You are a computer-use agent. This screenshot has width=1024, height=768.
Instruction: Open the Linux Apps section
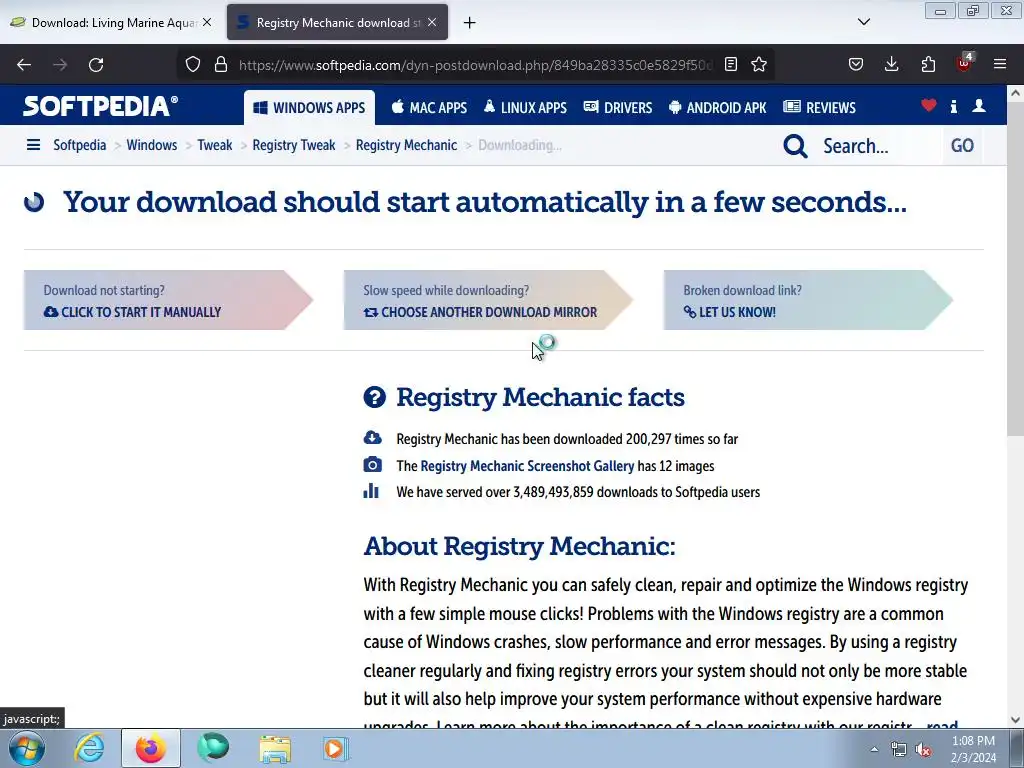click(525, 108)
